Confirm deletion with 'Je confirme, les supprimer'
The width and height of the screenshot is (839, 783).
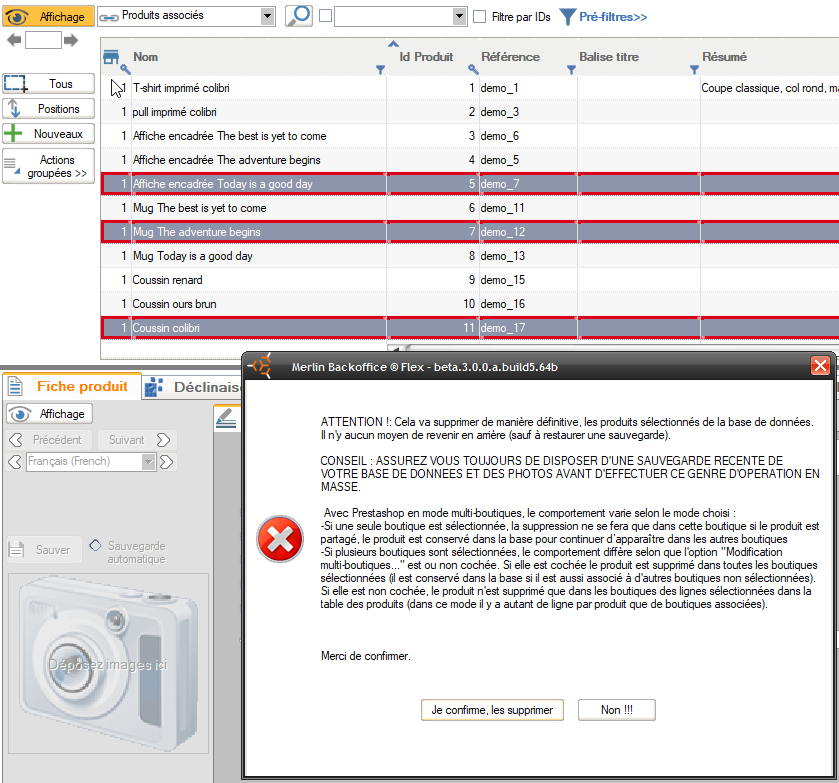click(492, 709)
